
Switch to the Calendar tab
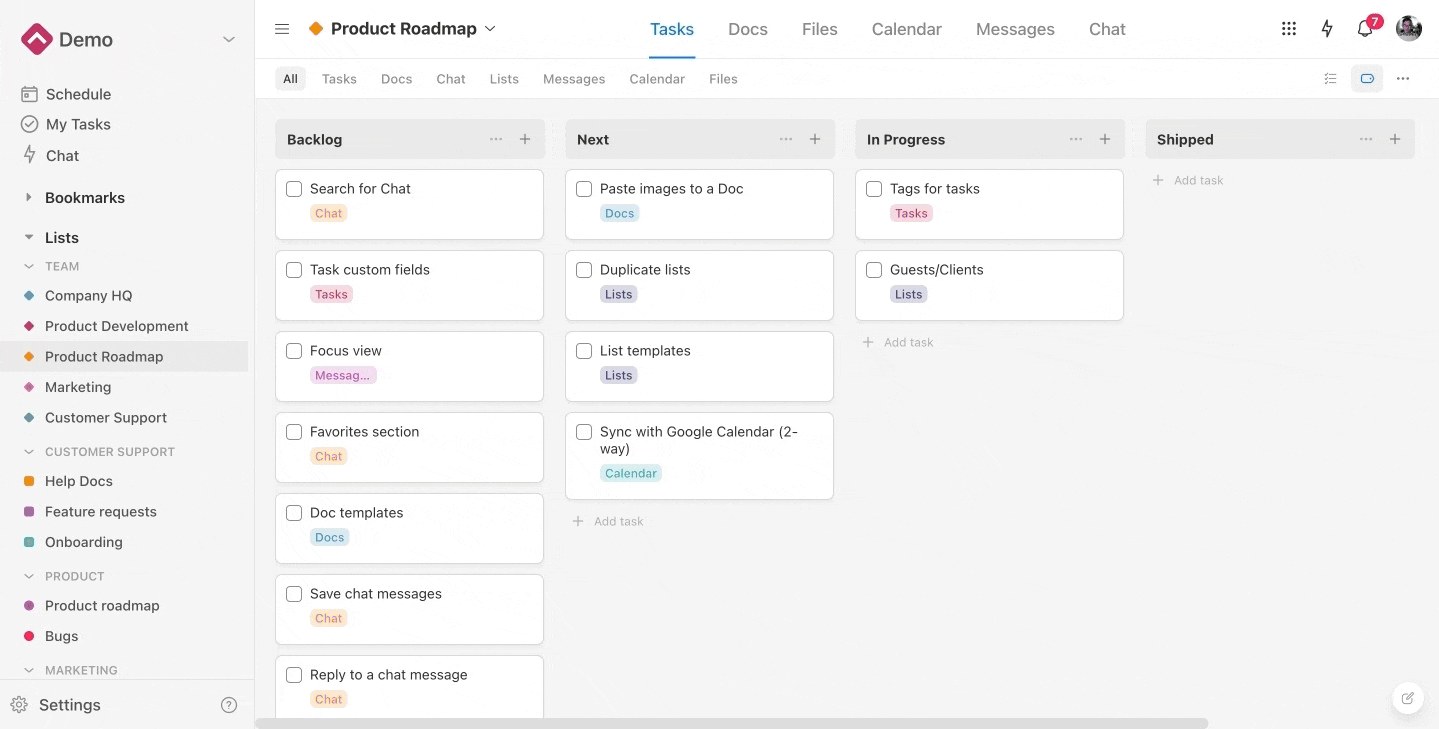click(x=905, y=29)
